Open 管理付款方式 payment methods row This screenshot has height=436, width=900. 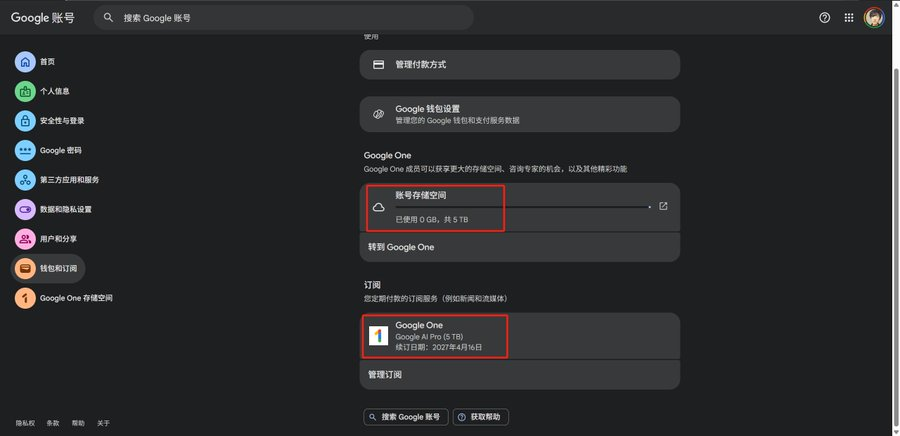[x=519, y=65]
